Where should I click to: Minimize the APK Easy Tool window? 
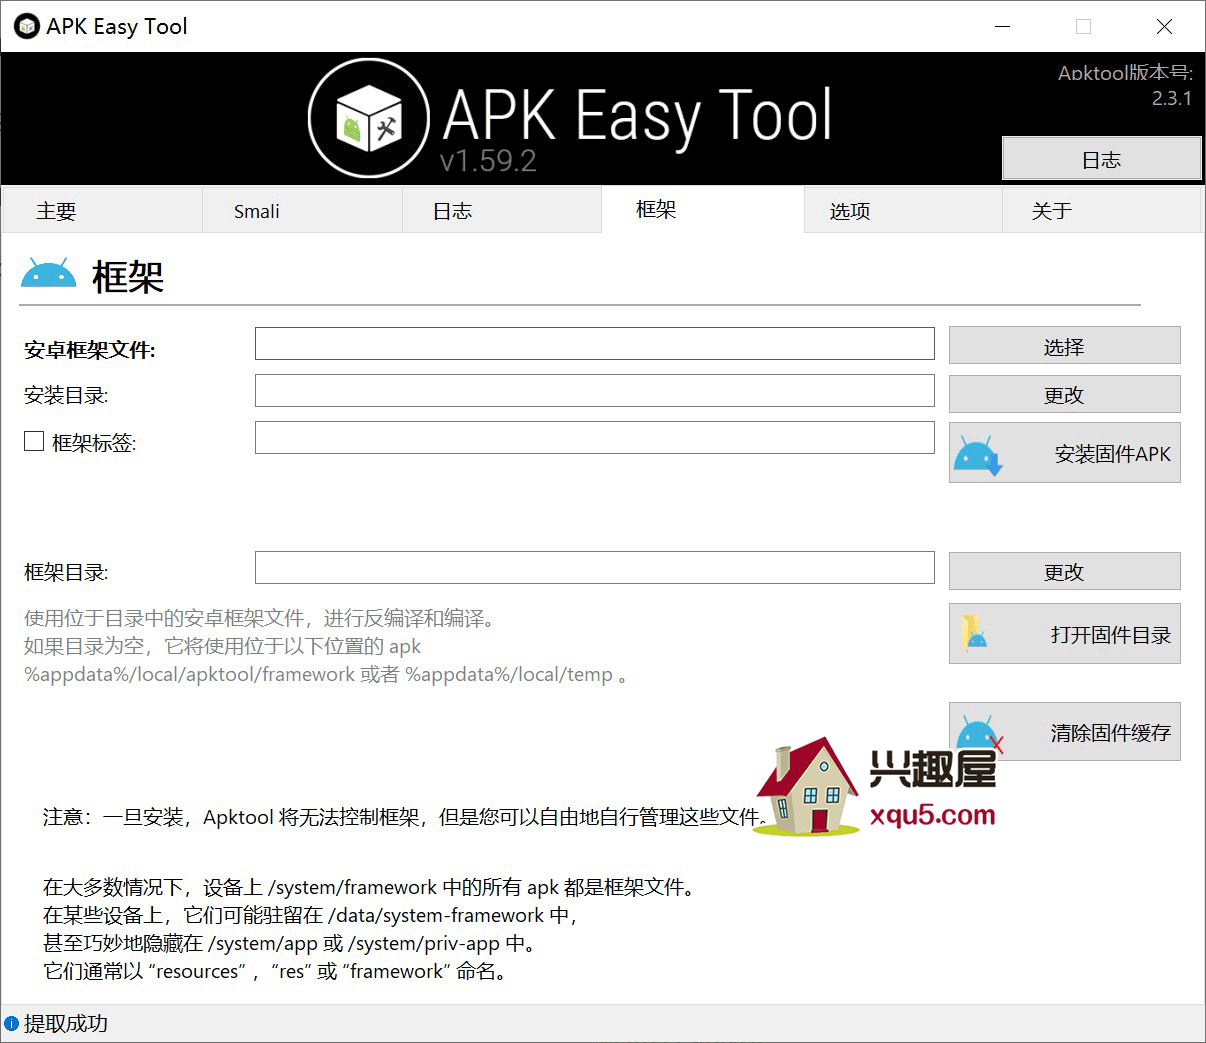(x=1003, y=26)
